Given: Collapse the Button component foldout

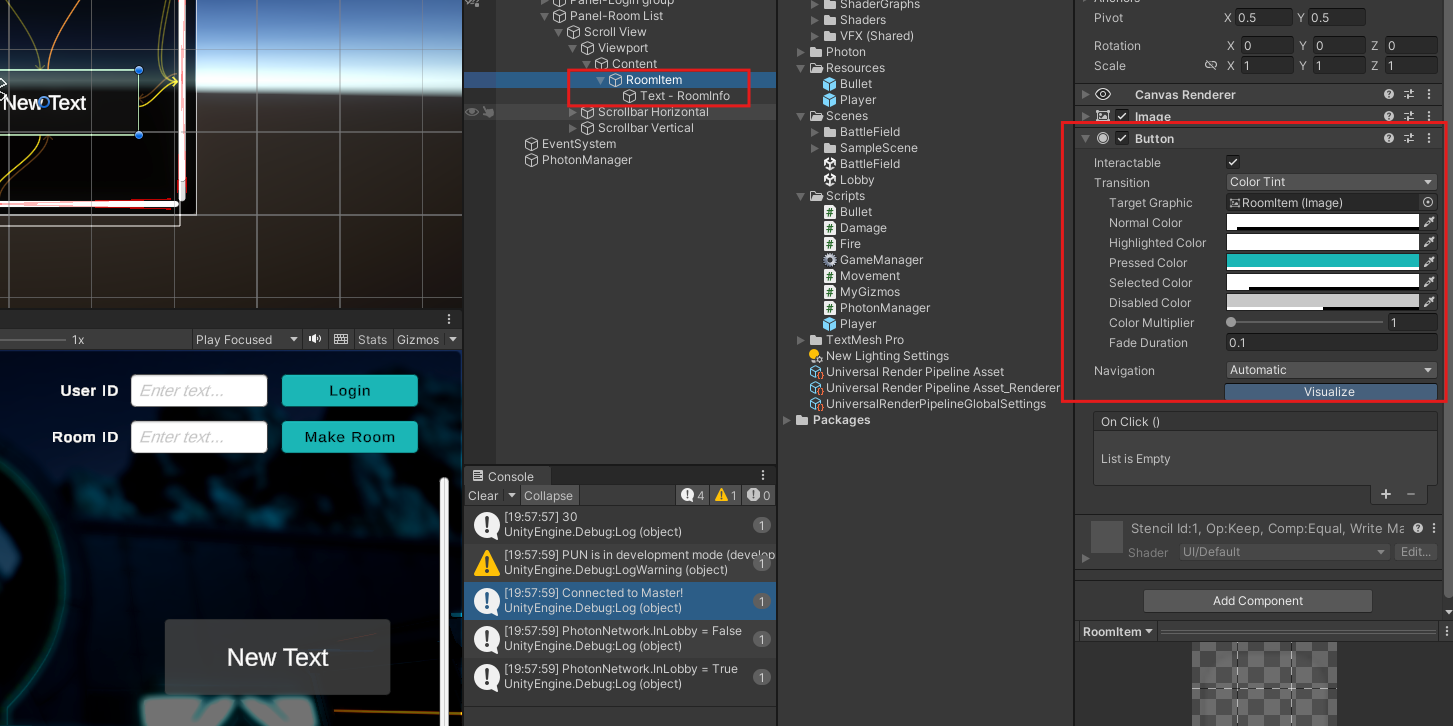Looking at the screenshot, I should tap(1086, 139).
